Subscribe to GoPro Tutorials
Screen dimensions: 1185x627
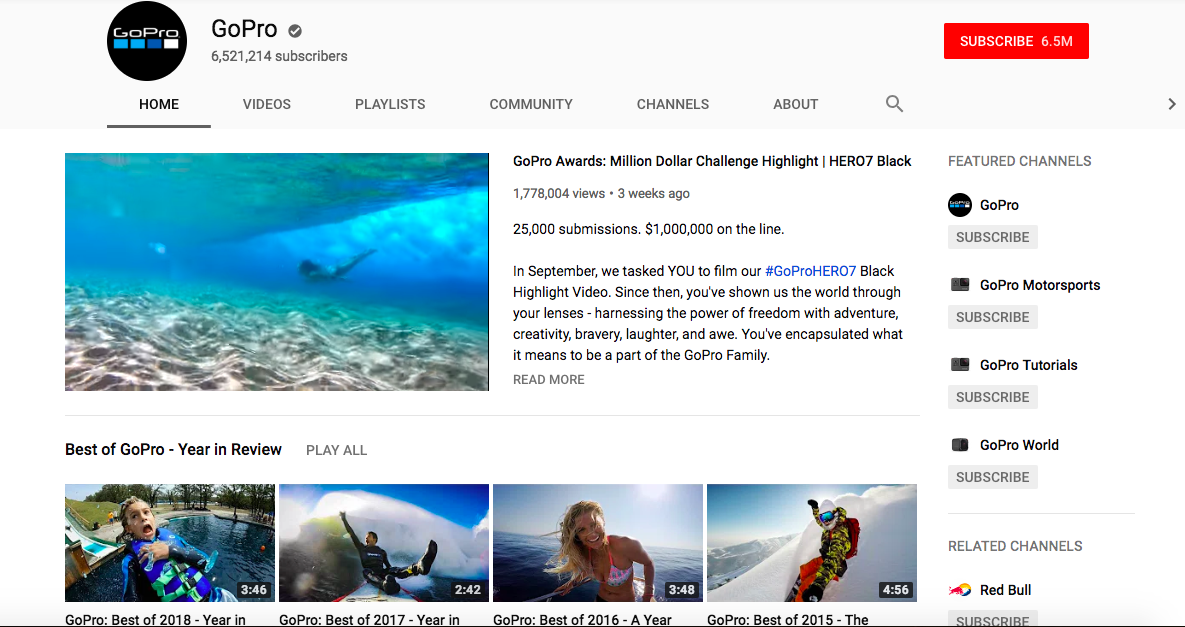coord(992,397)
